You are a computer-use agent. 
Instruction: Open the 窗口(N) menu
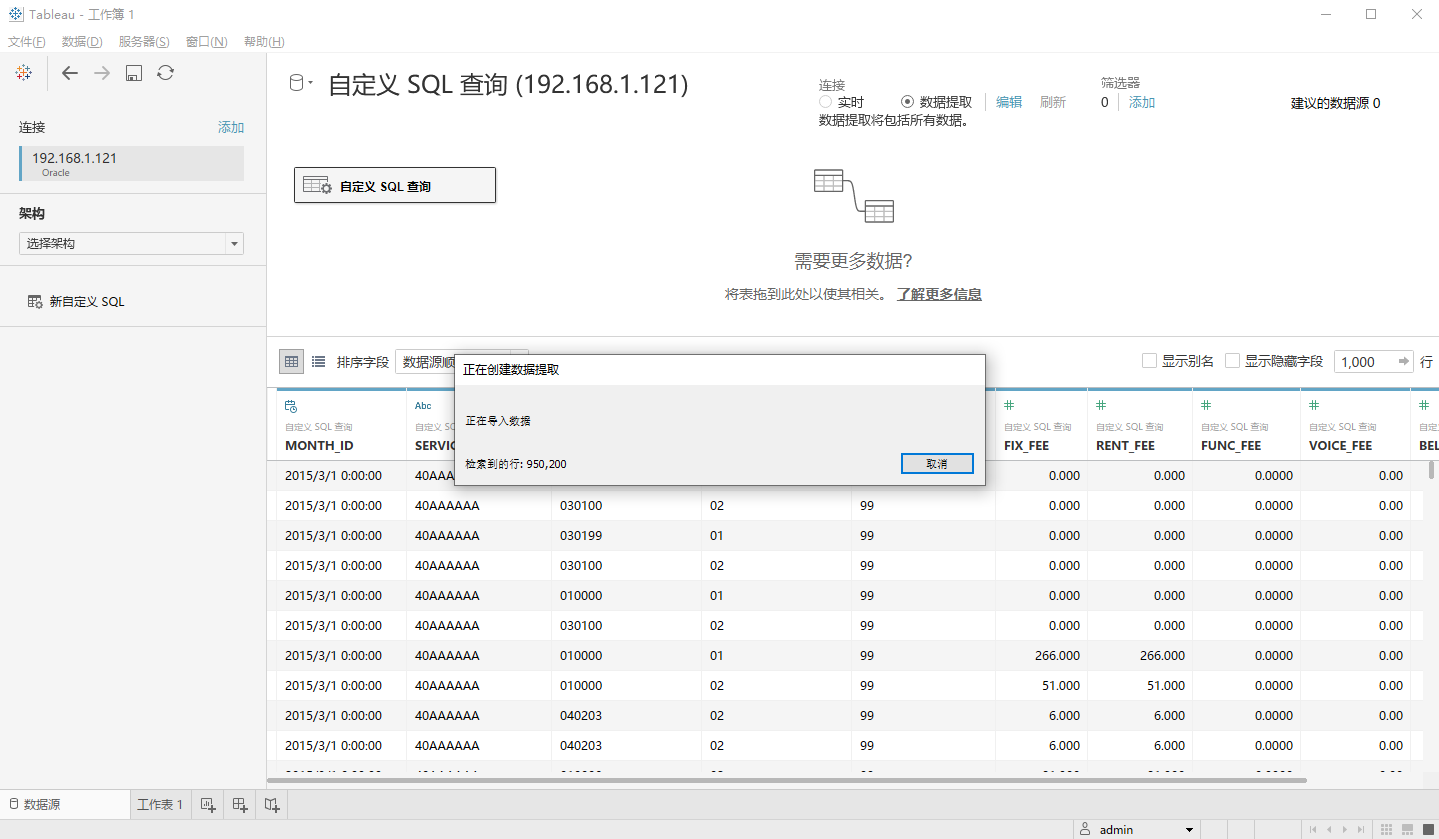click(207, 41)
